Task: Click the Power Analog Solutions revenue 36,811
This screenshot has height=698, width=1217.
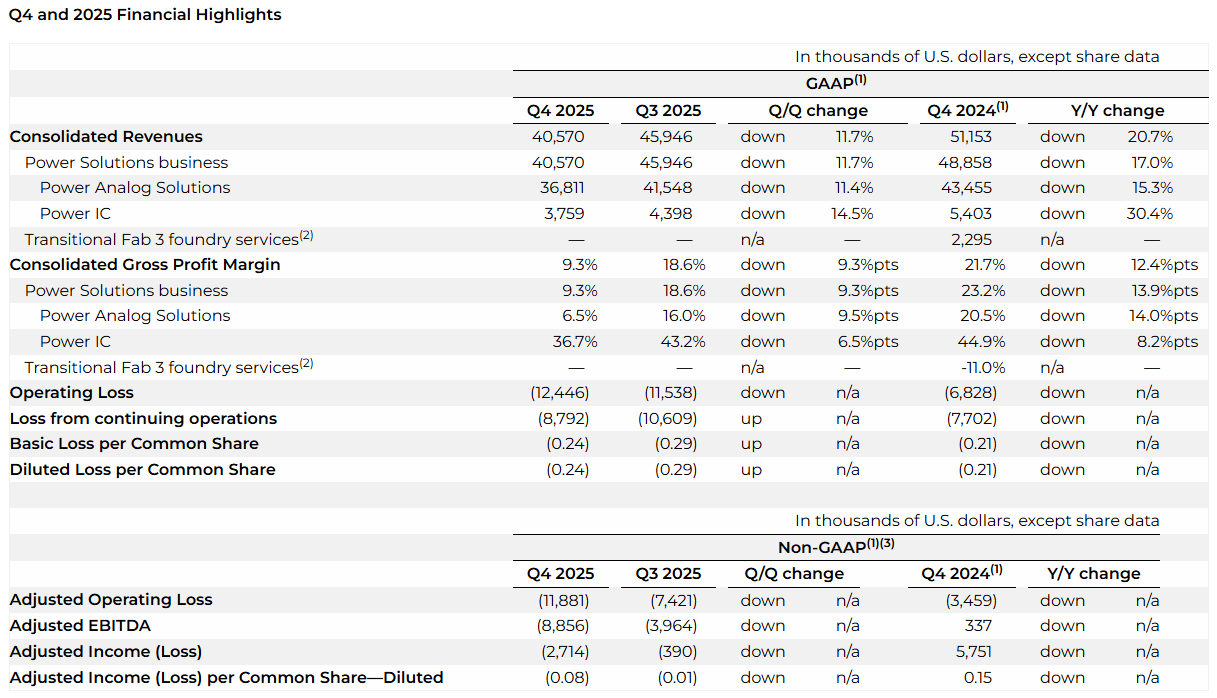Action: 561,188
